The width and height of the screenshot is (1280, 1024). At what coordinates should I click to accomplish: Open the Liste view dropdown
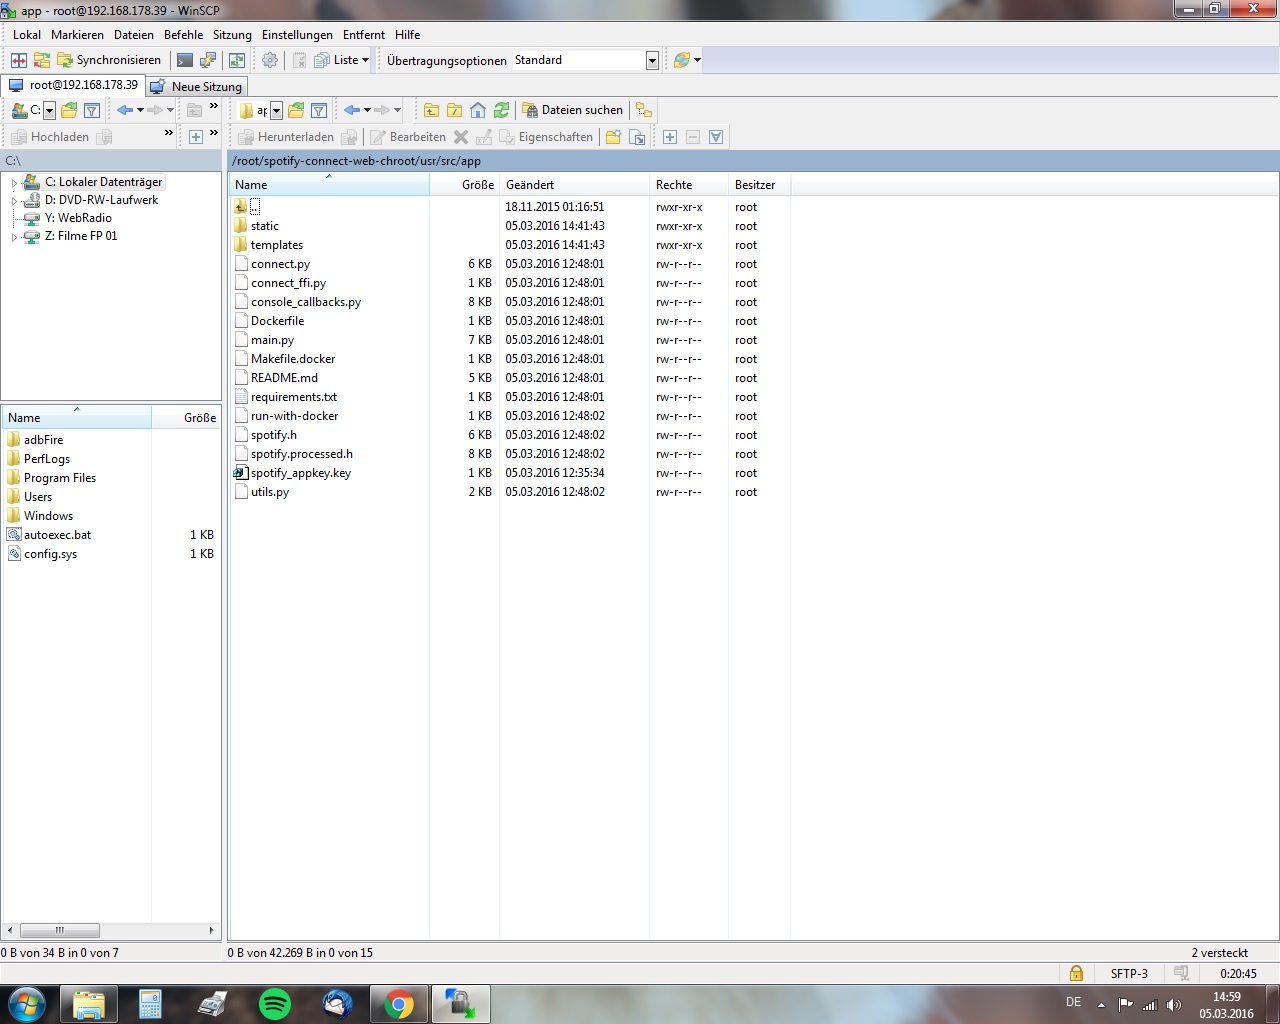pos(343,60)
